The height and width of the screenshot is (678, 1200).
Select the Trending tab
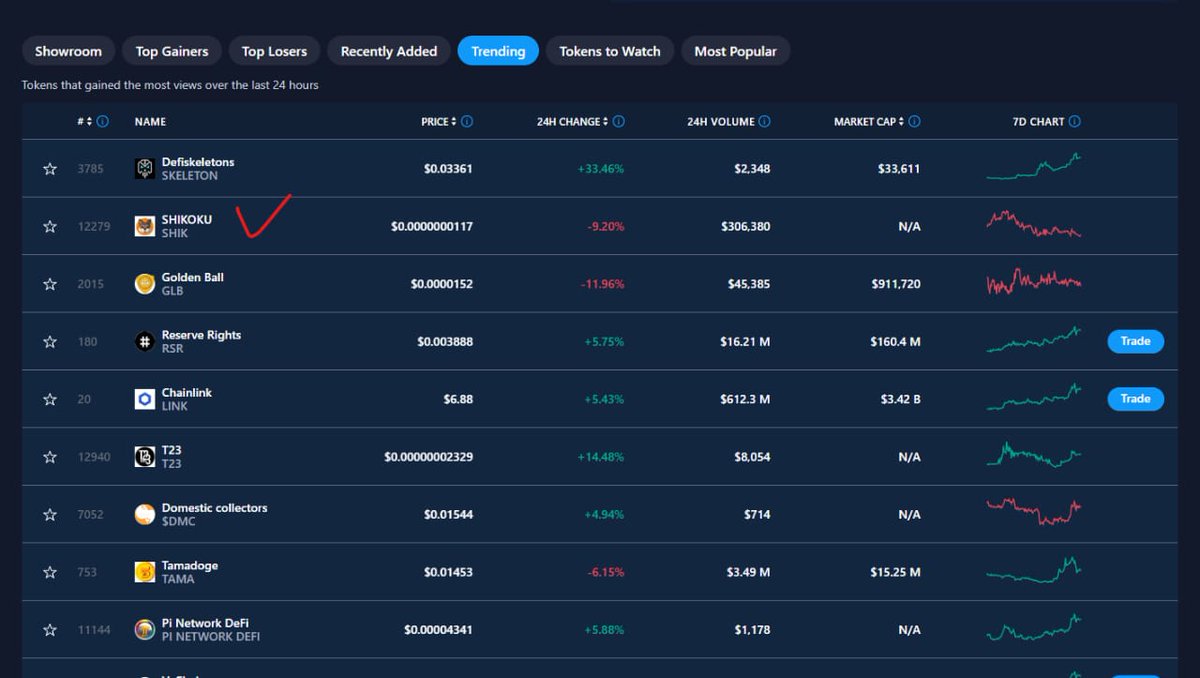[498, 51]
